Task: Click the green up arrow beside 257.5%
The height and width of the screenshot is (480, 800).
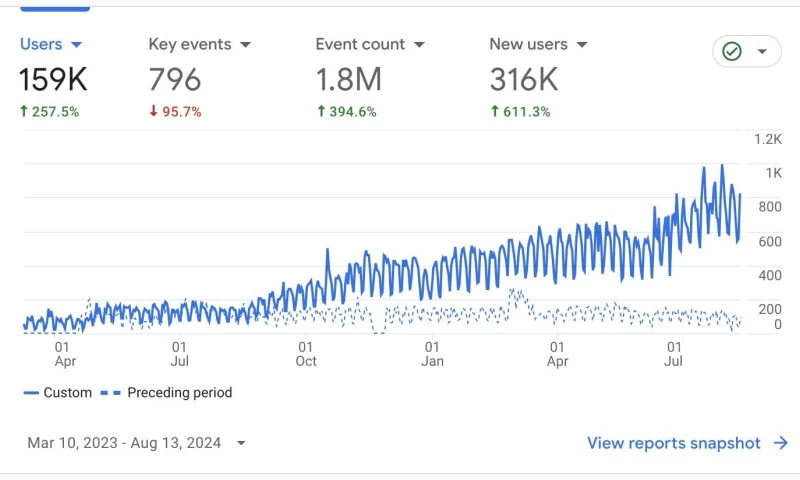Action: [x=24, y=112]
